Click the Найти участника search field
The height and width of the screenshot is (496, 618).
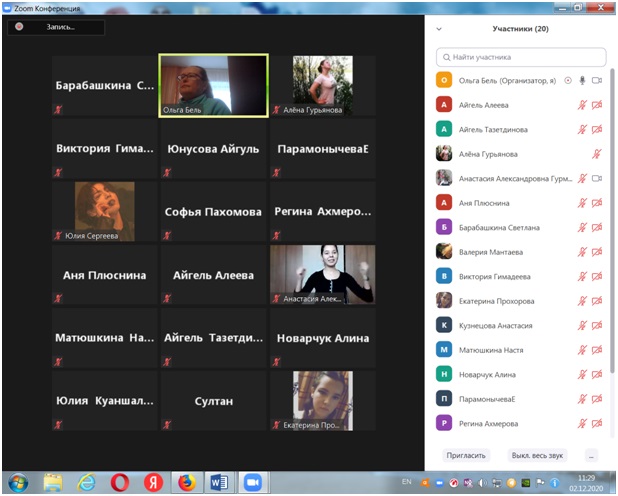tap(521, 57)
